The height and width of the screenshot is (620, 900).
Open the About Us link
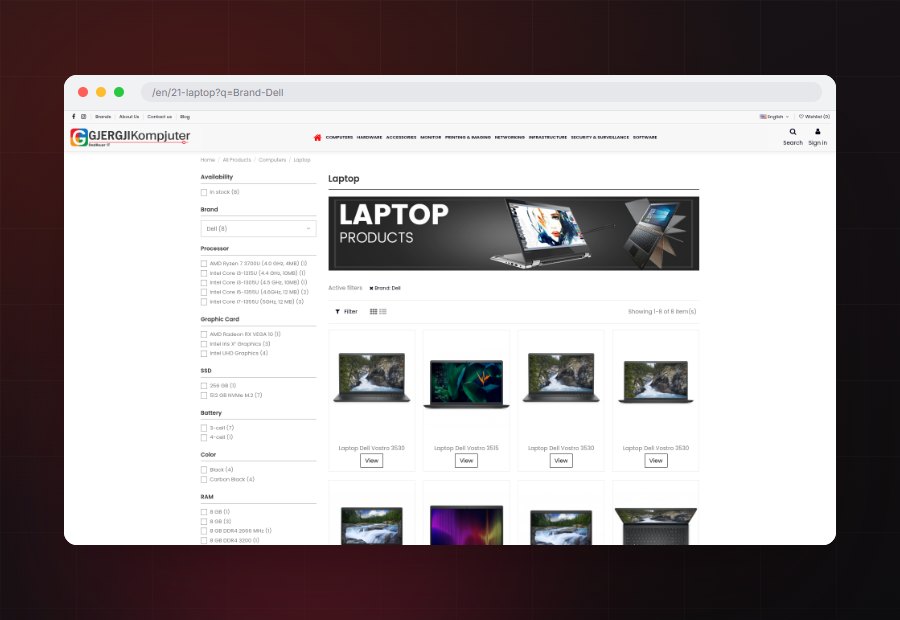(x=129, y=117)
